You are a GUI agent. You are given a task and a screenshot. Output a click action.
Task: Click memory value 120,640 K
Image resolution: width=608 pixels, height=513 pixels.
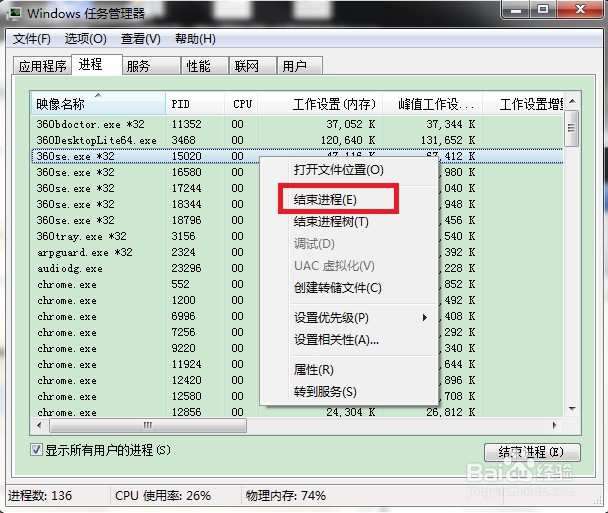pos(348,140)
